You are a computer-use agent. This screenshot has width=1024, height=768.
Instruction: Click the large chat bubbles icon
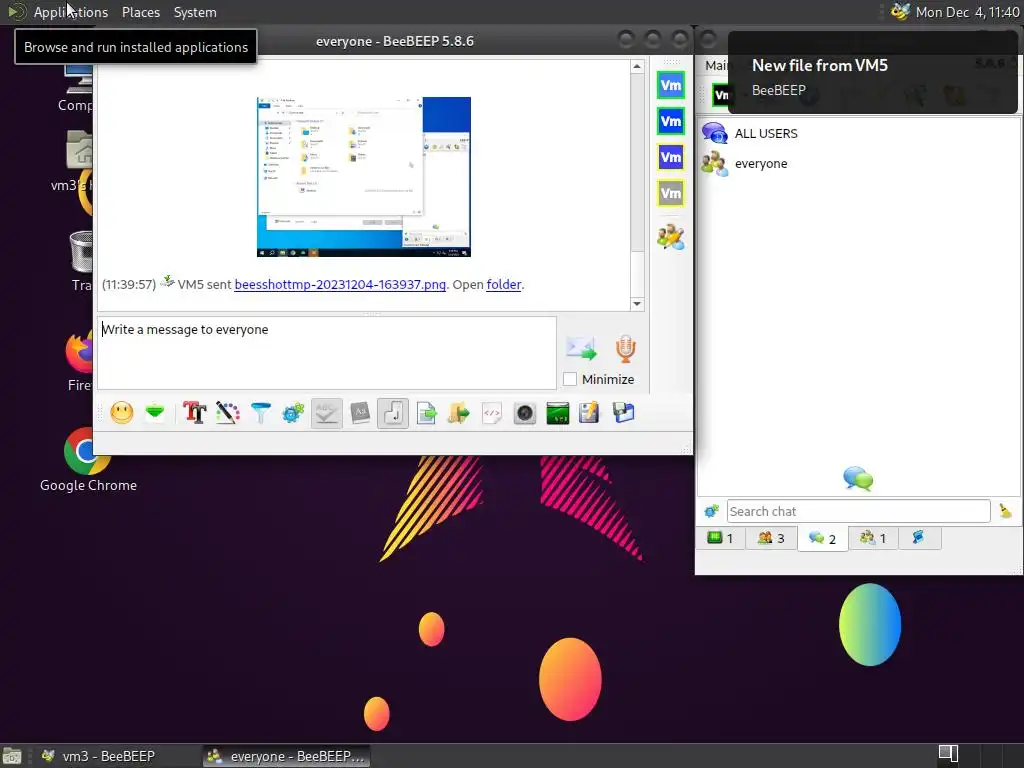tap(858, 479)
